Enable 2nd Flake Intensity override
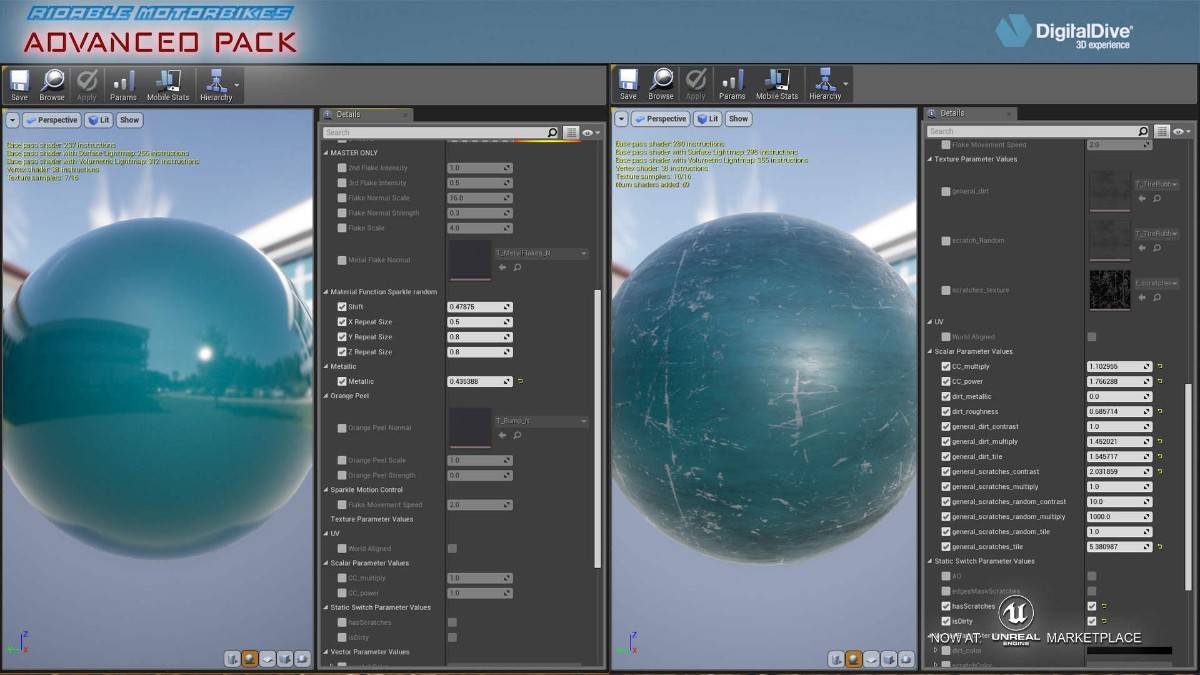1200x675 pixels. (342, 168)
